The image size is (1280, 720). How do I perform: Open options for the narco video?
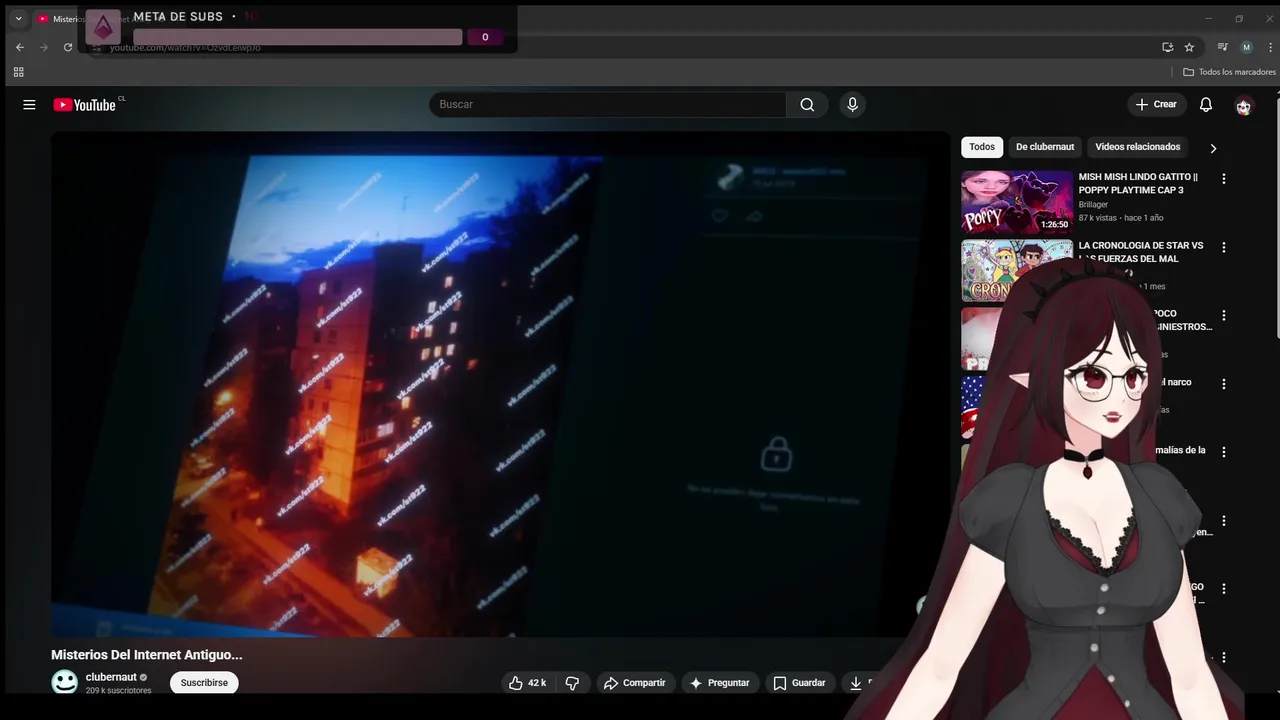coord(1223,384)
